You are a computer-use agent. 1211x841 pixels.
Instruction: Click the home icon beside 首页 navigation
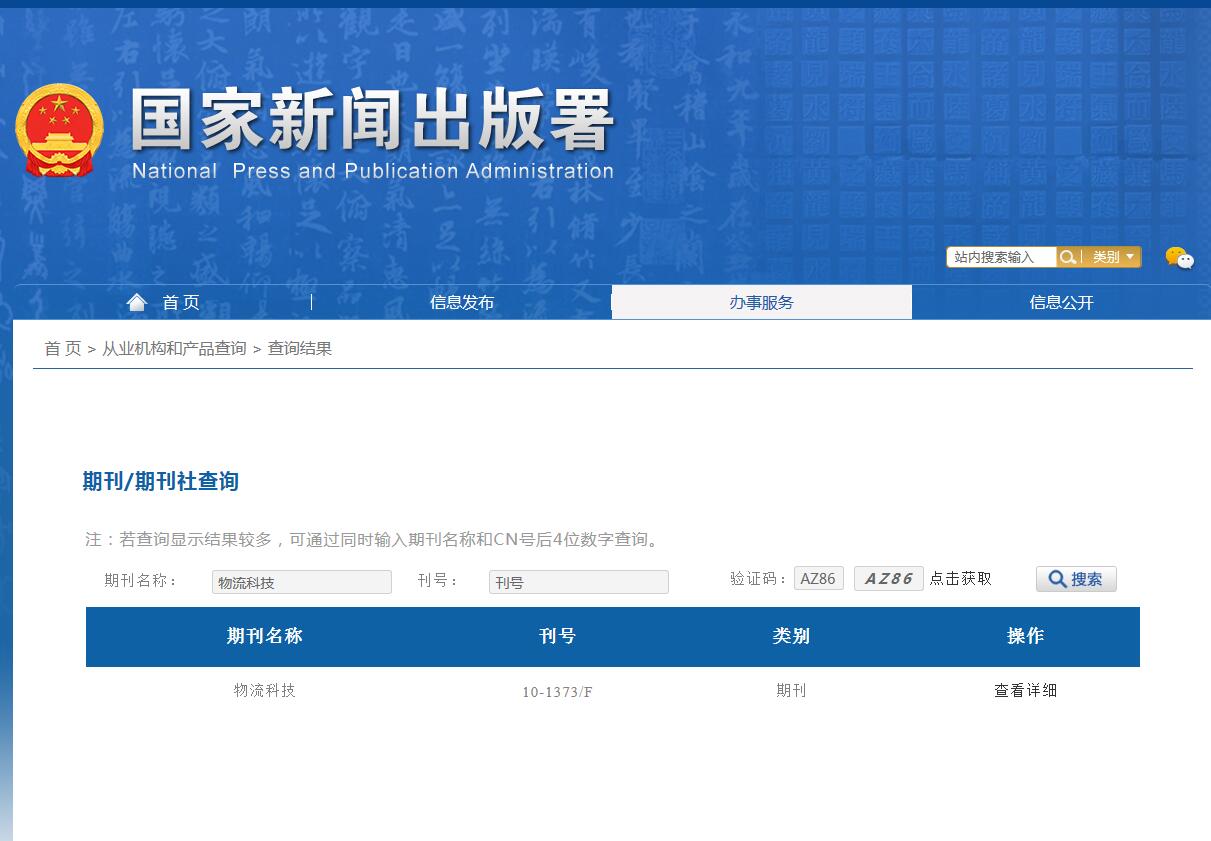[x=137, y=302]
